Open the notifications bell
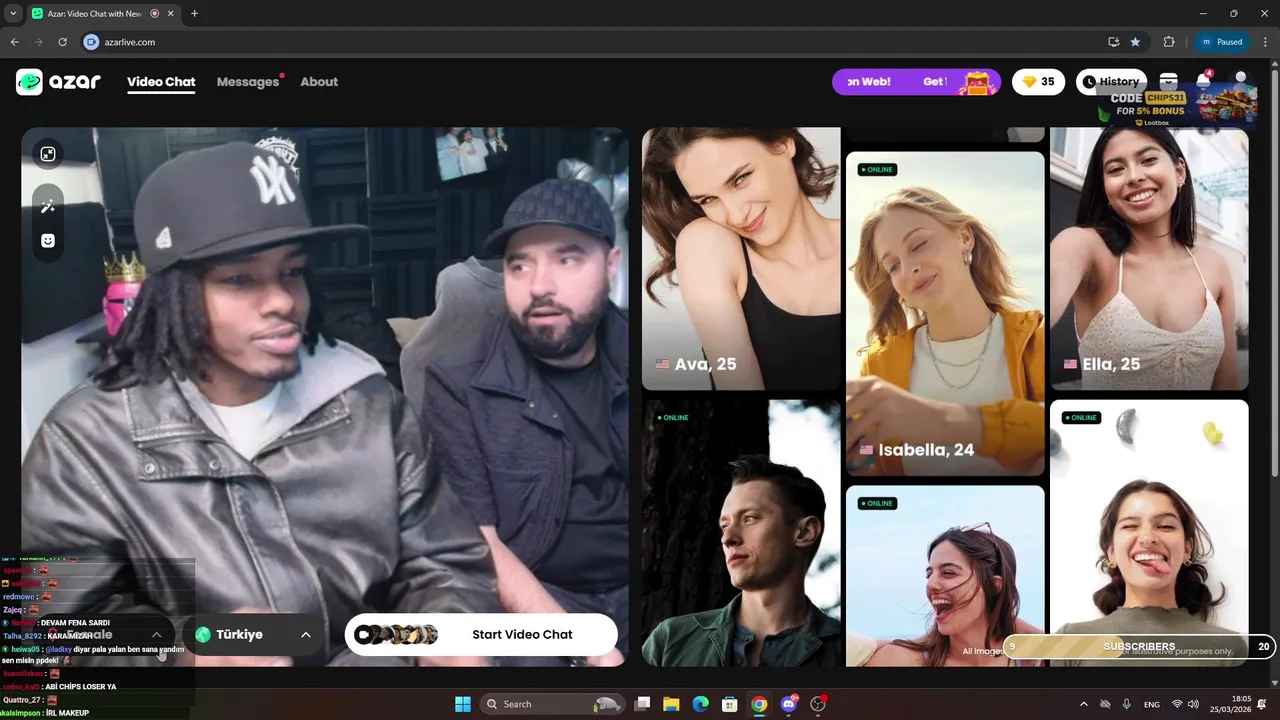The width and height of the screenshot is (1280, 720). 1204,81
